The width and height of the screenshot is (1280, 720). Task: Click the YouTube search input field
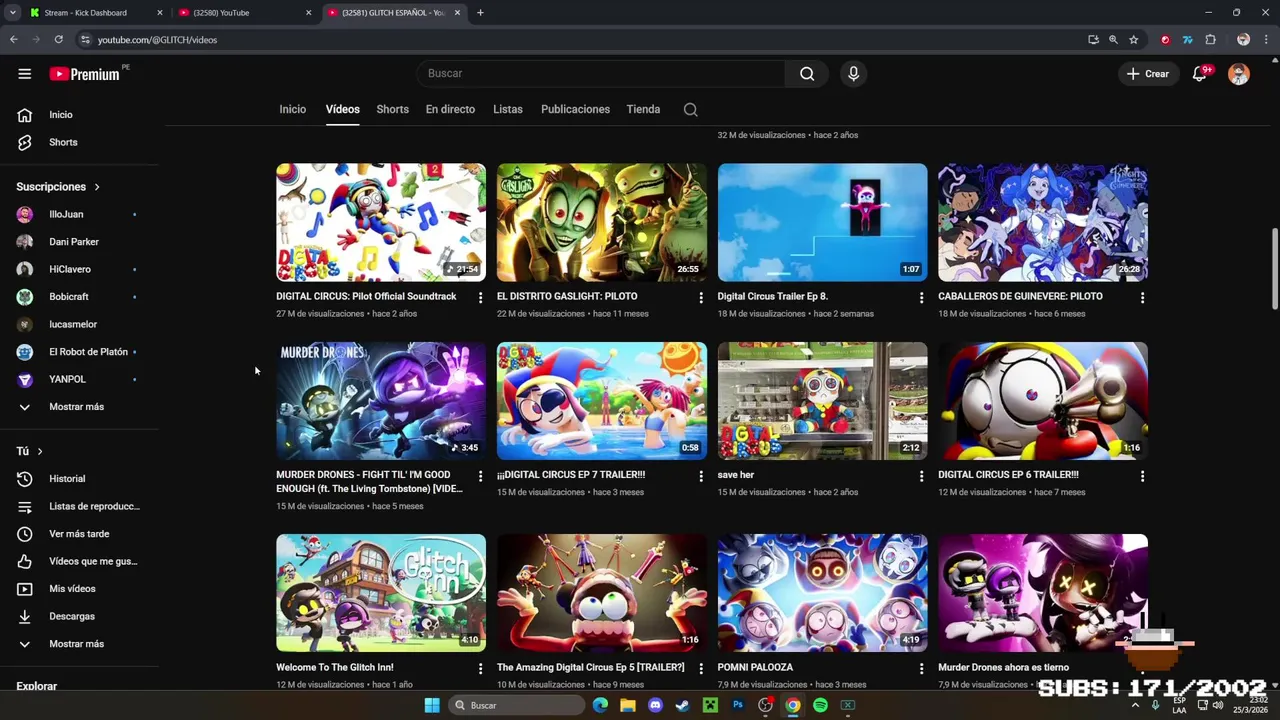(600, 73)
